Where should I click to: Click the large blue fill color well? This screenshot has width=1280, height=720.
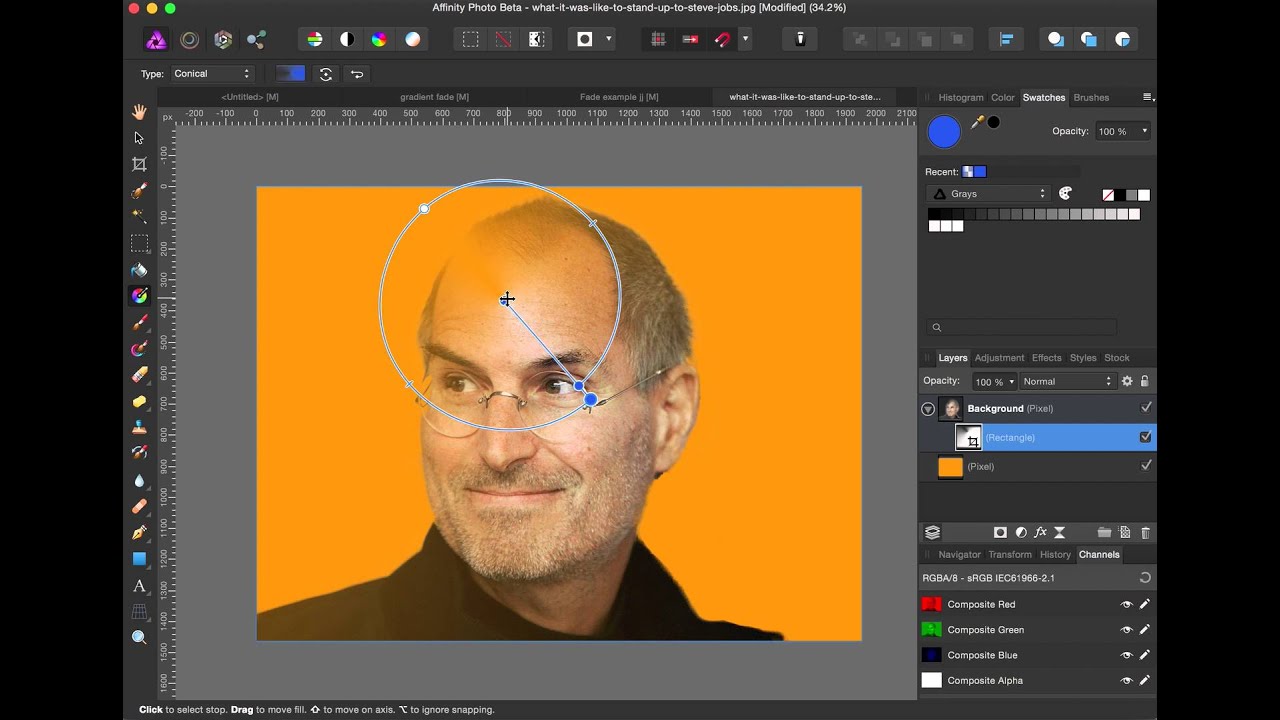(x=944, y=131)
